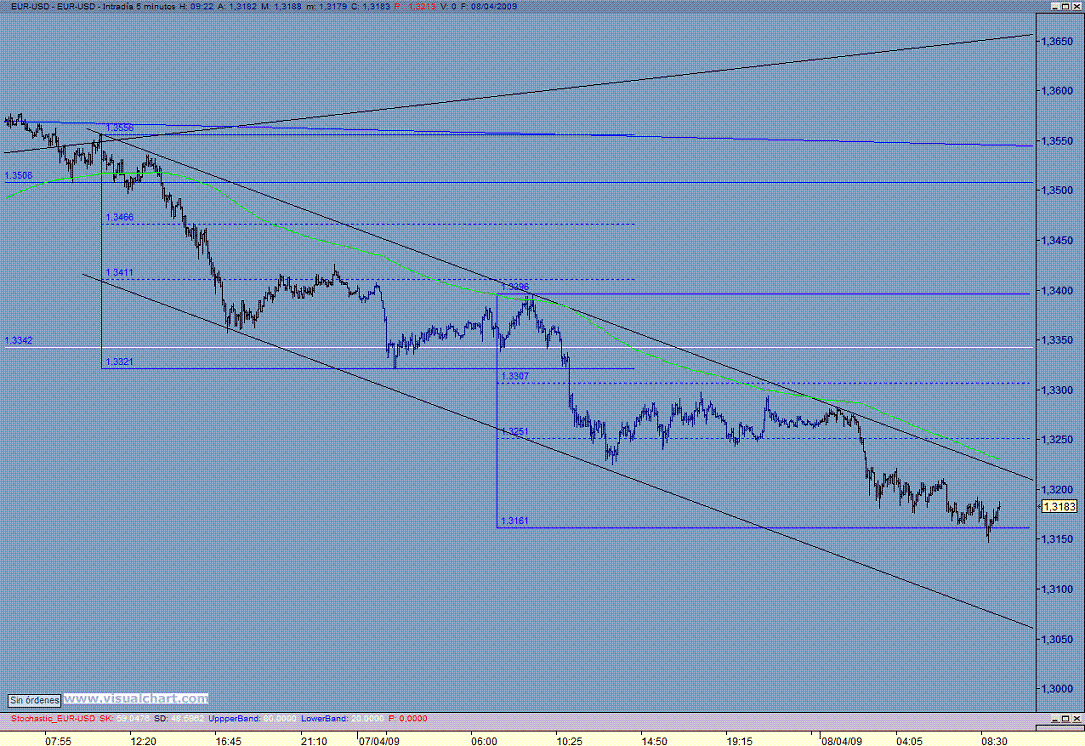The image size is (1085, 746).
Task: Click the EUR-USD Intradía 5 minutos title
Action: (93, 6)
